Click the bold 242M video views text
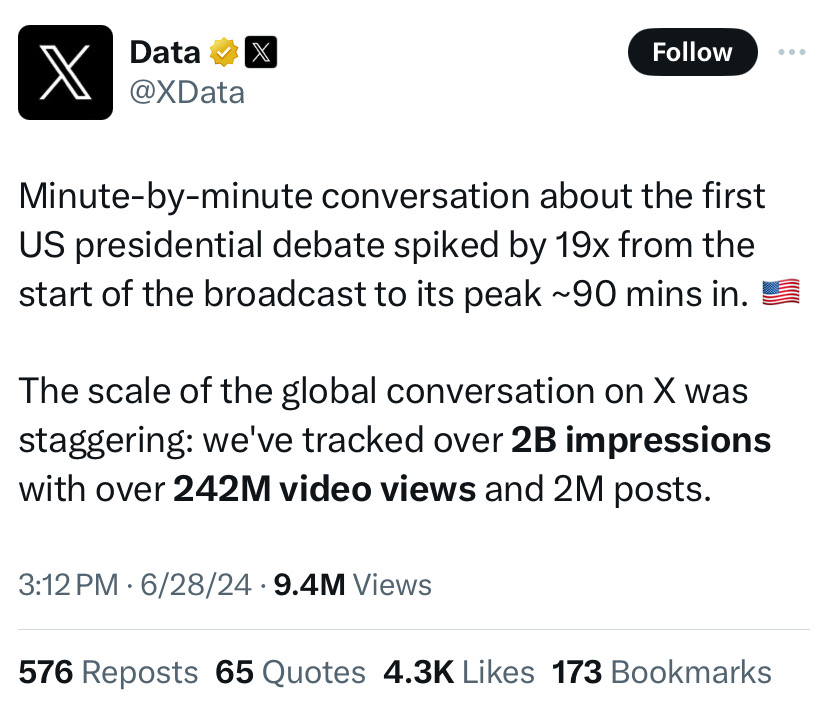828x708 pixels. tap(325, 489)
